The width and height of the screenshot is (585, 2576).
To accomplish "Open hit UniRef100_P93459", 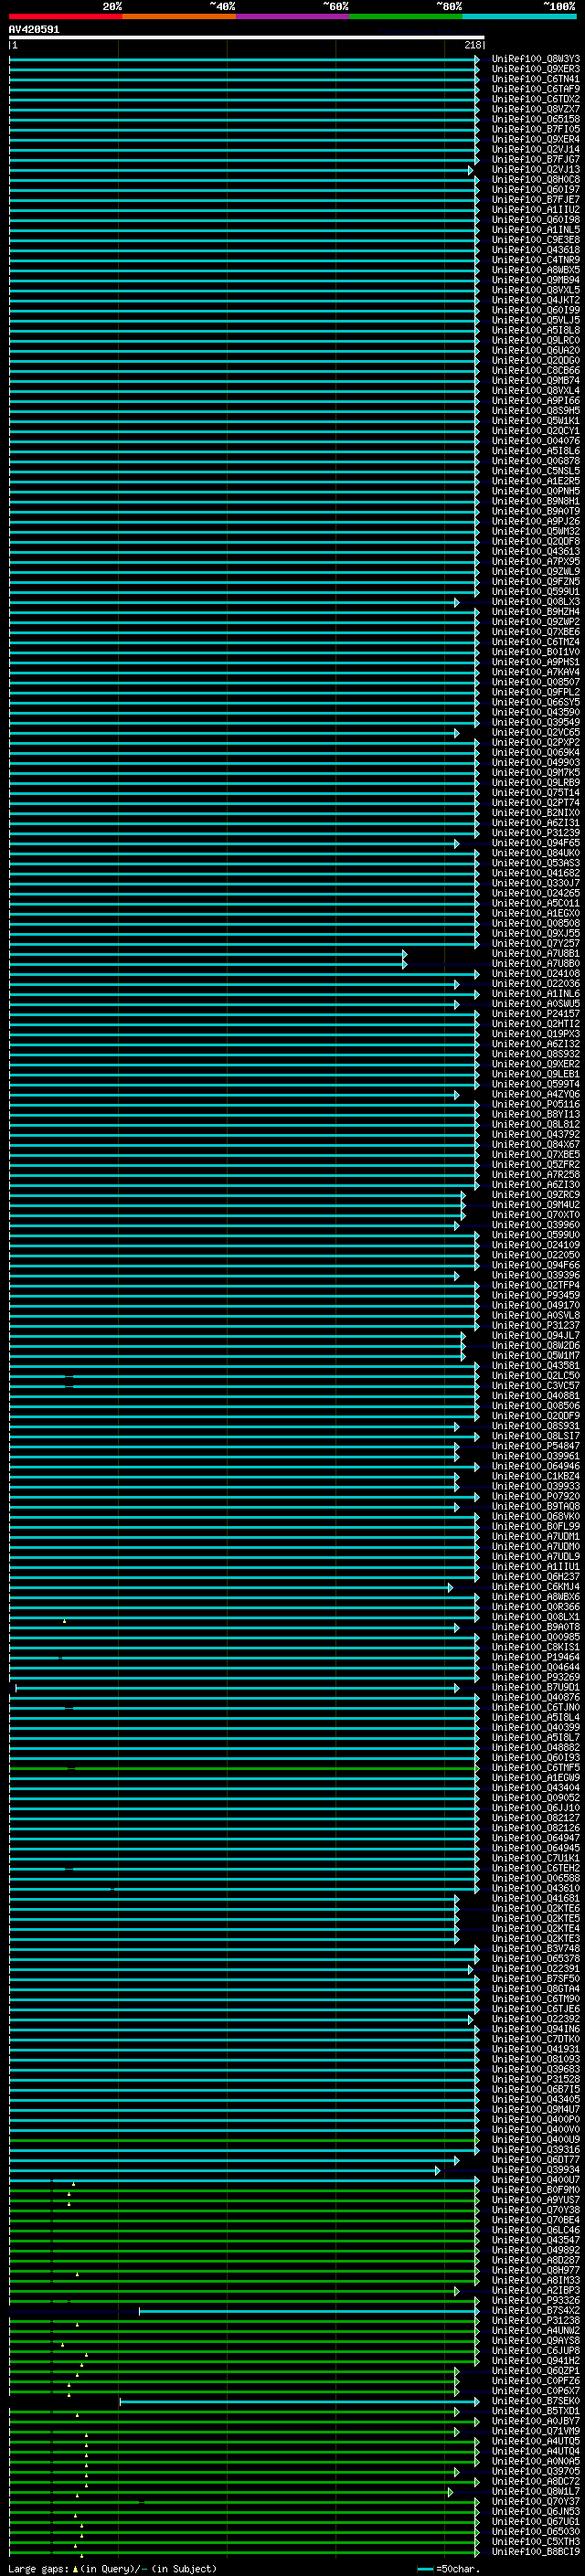I will coord(536,1295).
